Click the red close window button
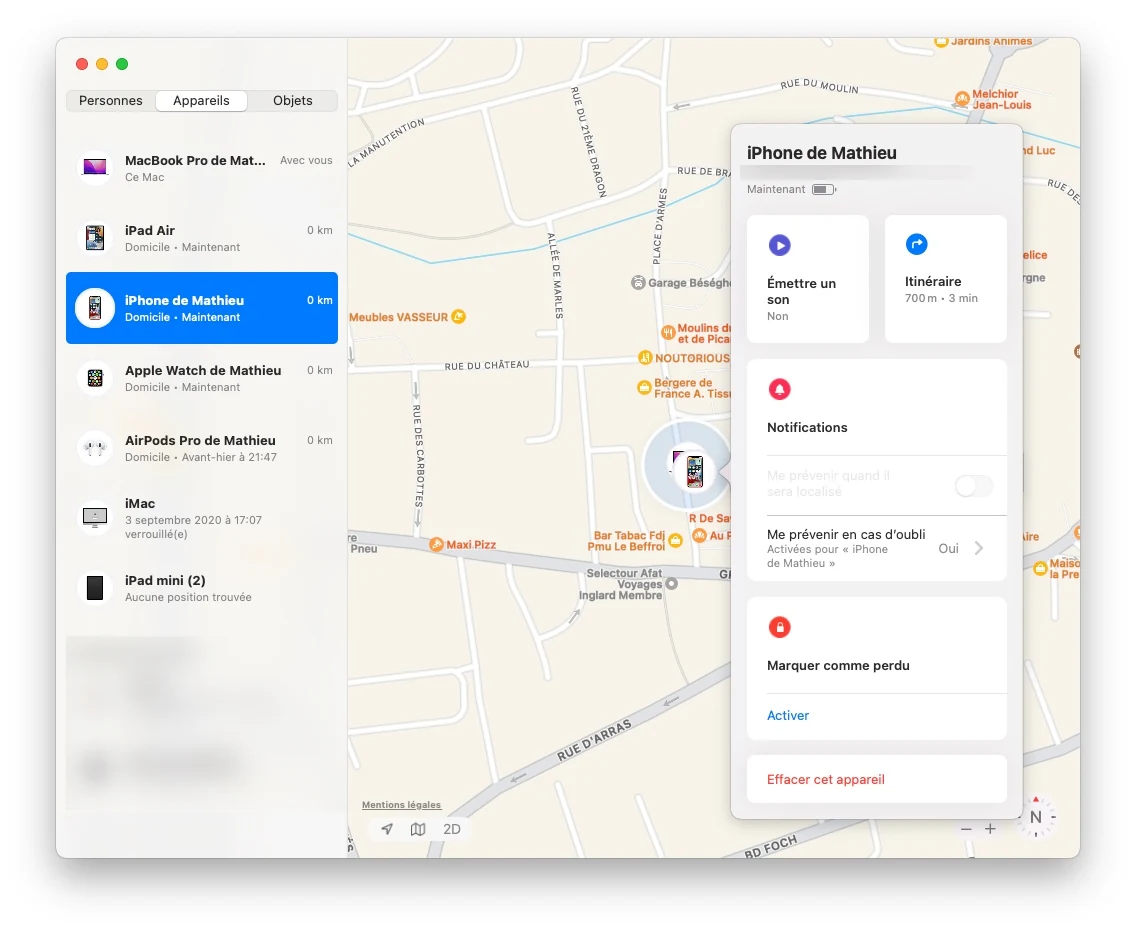Image resolution: width=1136 pixels, height=932 pixels. [x=82, y=64]
